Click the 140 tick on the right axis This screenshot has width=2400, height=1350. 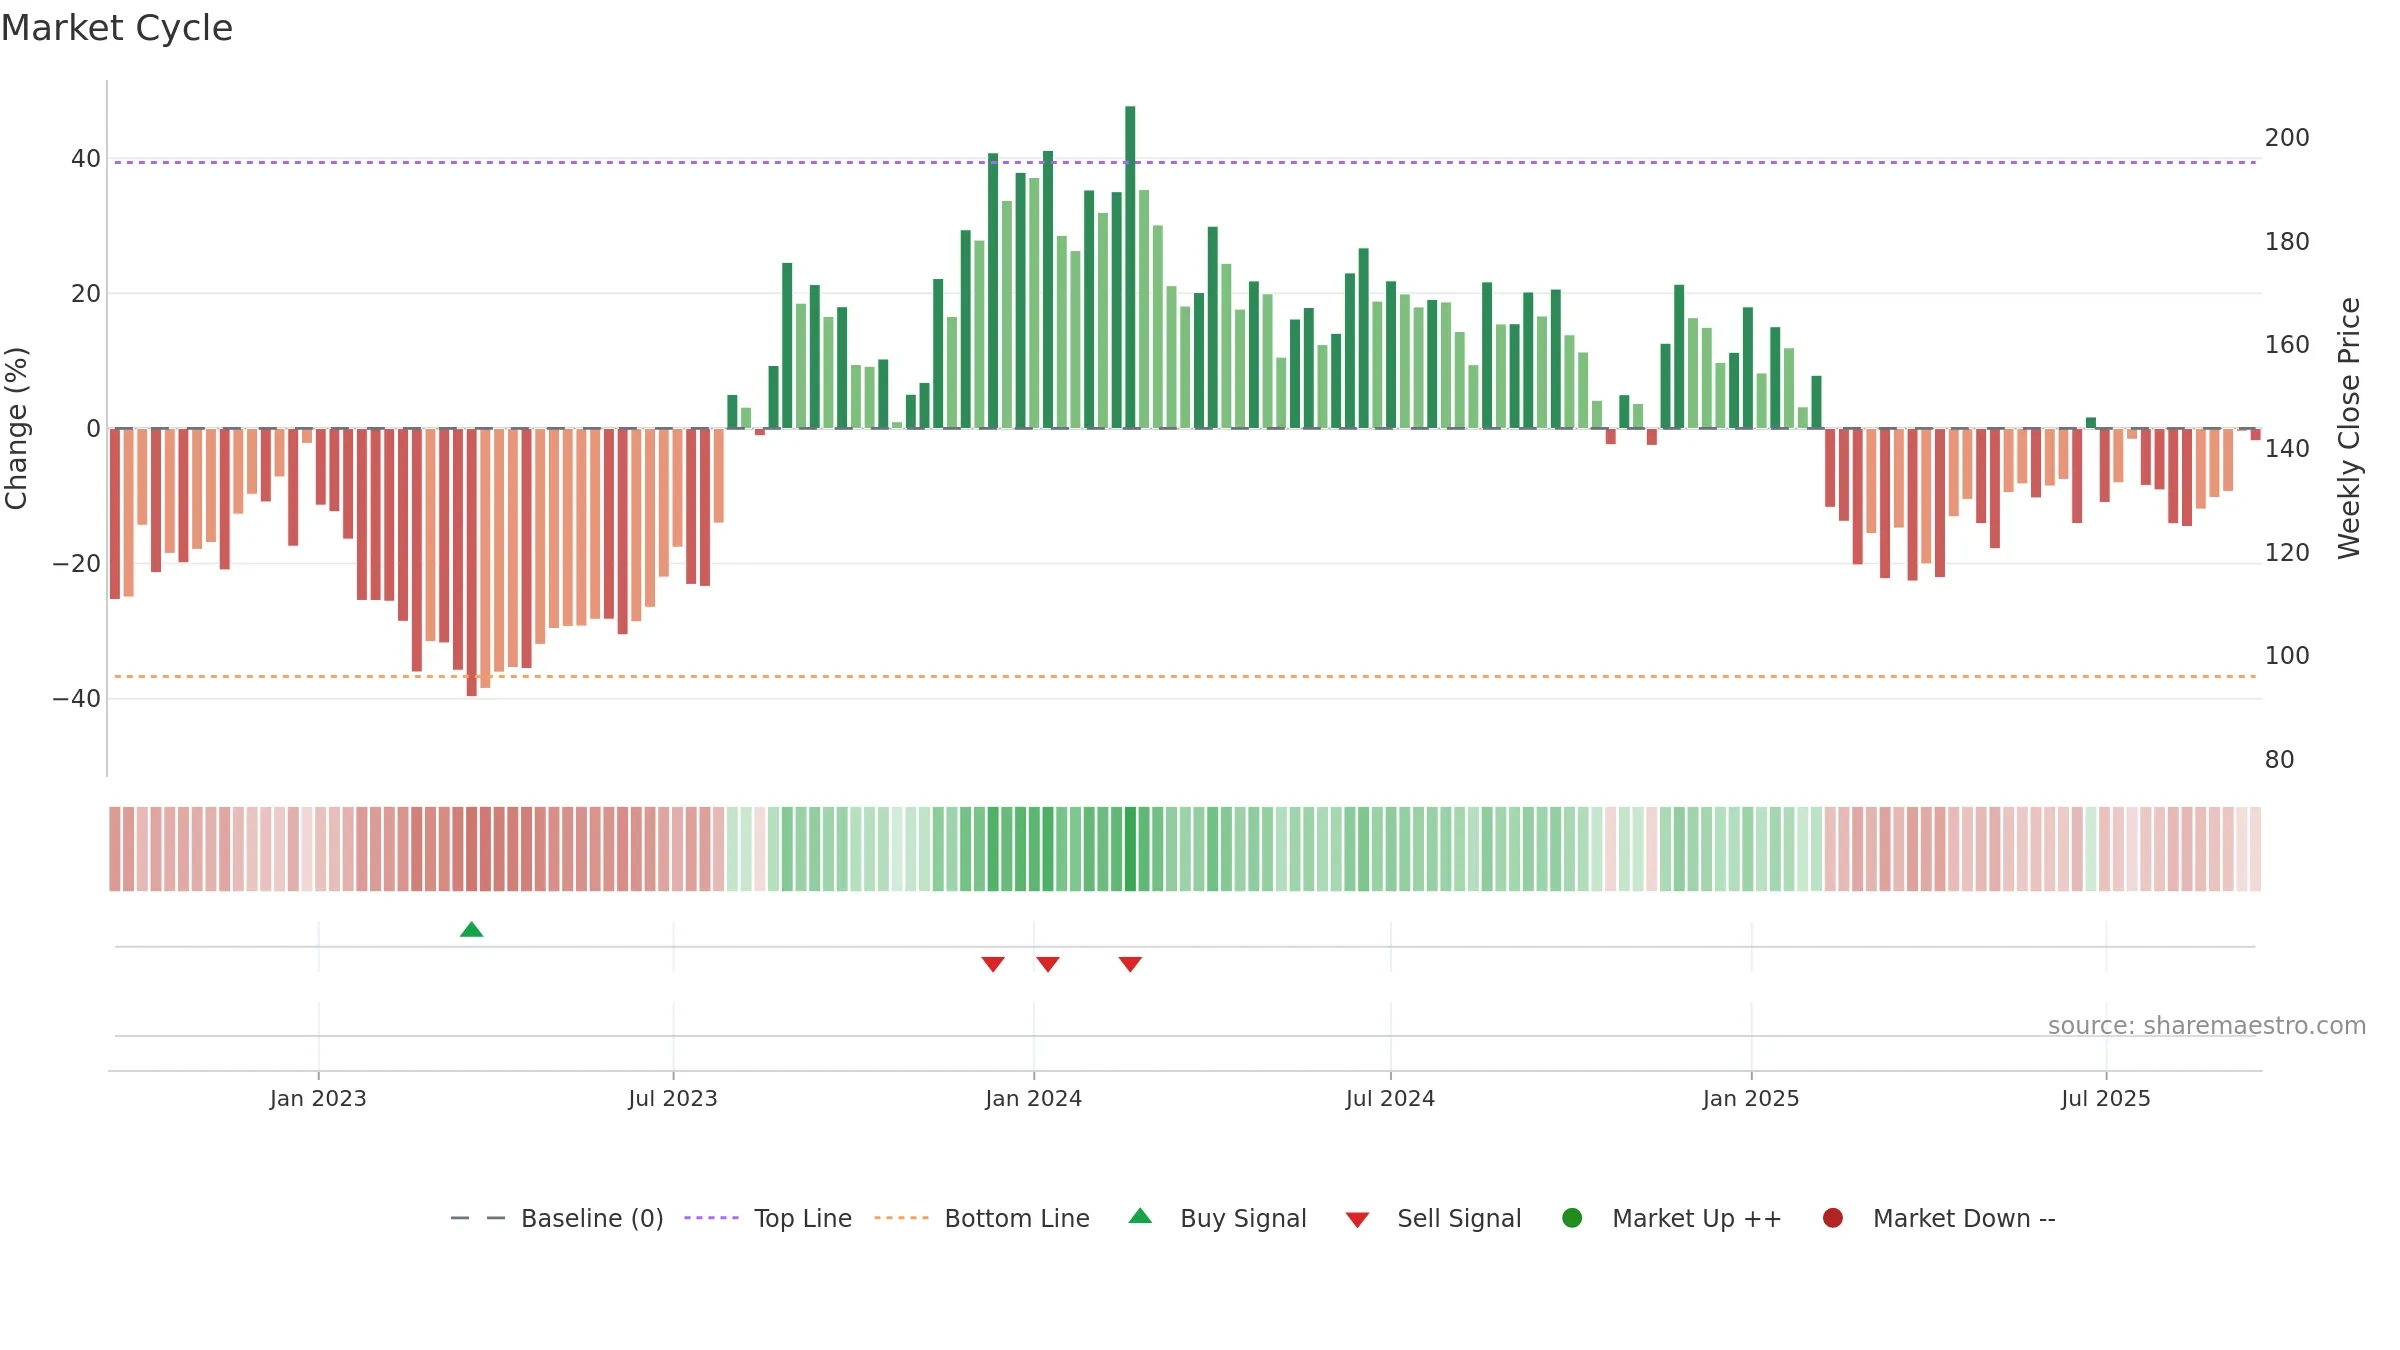click(x=2287, y=449)
